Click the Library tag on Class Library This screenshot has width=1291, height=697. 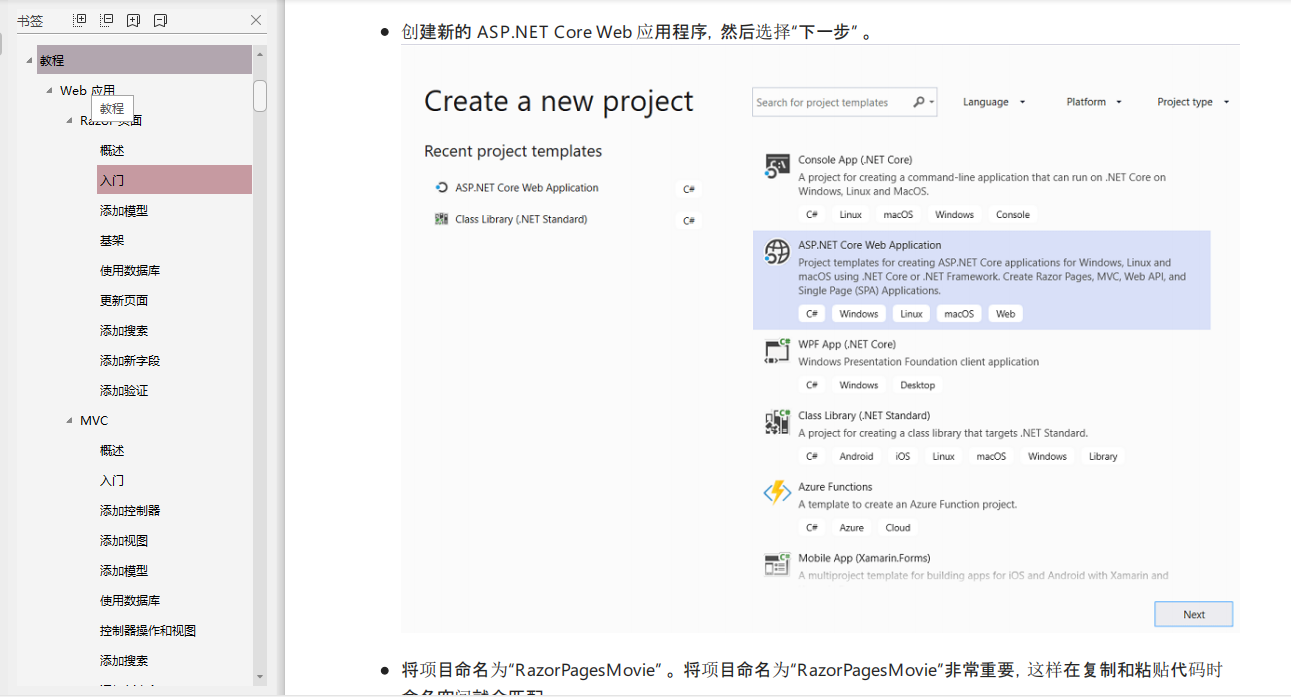pos(1103,456)
